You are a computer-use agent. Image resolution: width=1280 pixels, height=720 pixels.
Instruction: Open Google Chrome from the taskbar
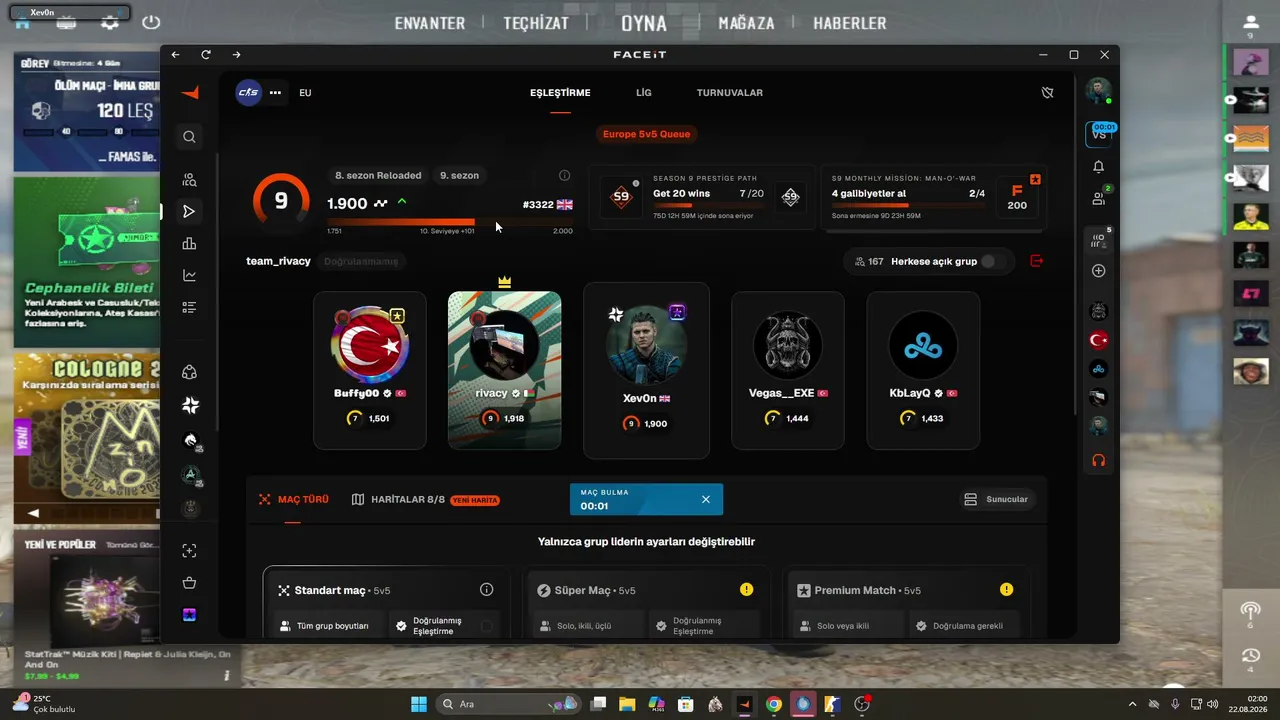point(773,704)
